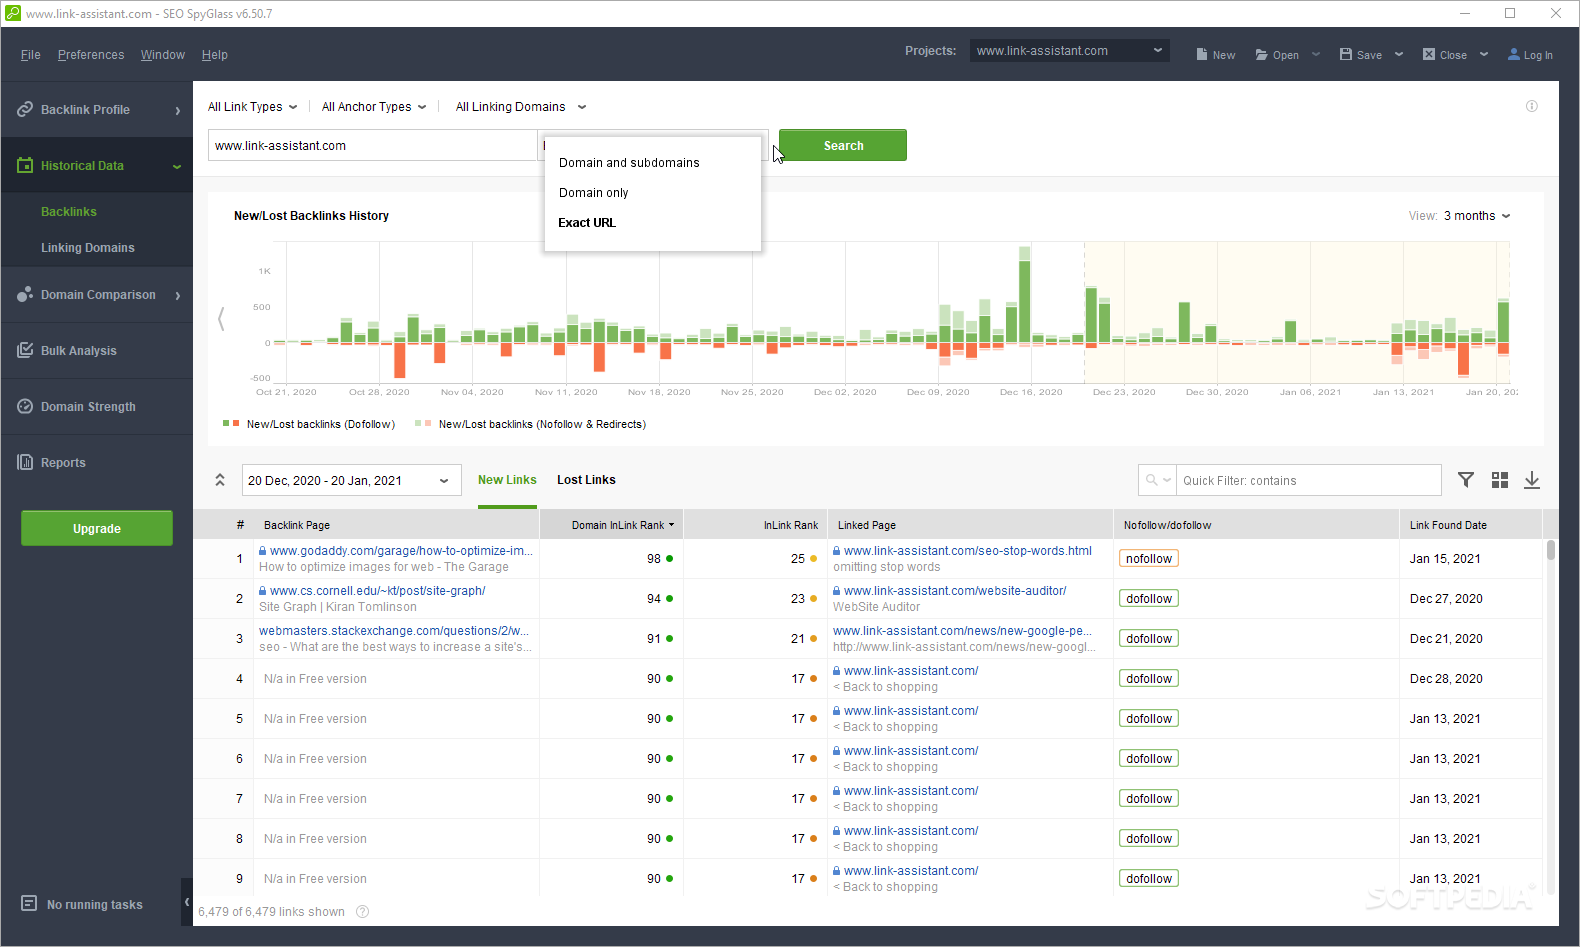Screen dimensions: 1580x947
Task: Click the Backlink Profile link icon
Action: point(25,109)
